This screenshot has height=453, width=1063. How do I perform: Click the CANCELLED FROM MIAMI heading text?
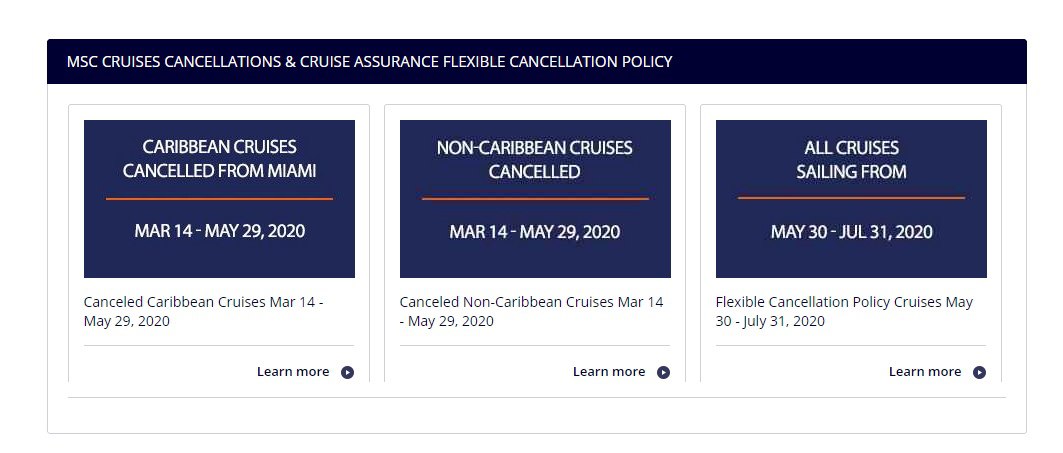pos(220,171)
